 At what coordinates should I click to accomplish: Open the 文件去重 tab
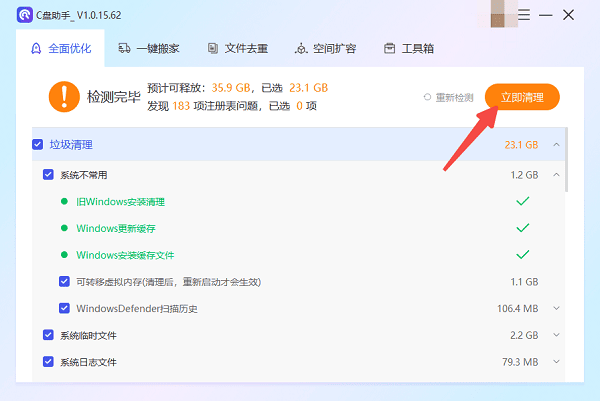pyautogui.click(x=238, y=49)
